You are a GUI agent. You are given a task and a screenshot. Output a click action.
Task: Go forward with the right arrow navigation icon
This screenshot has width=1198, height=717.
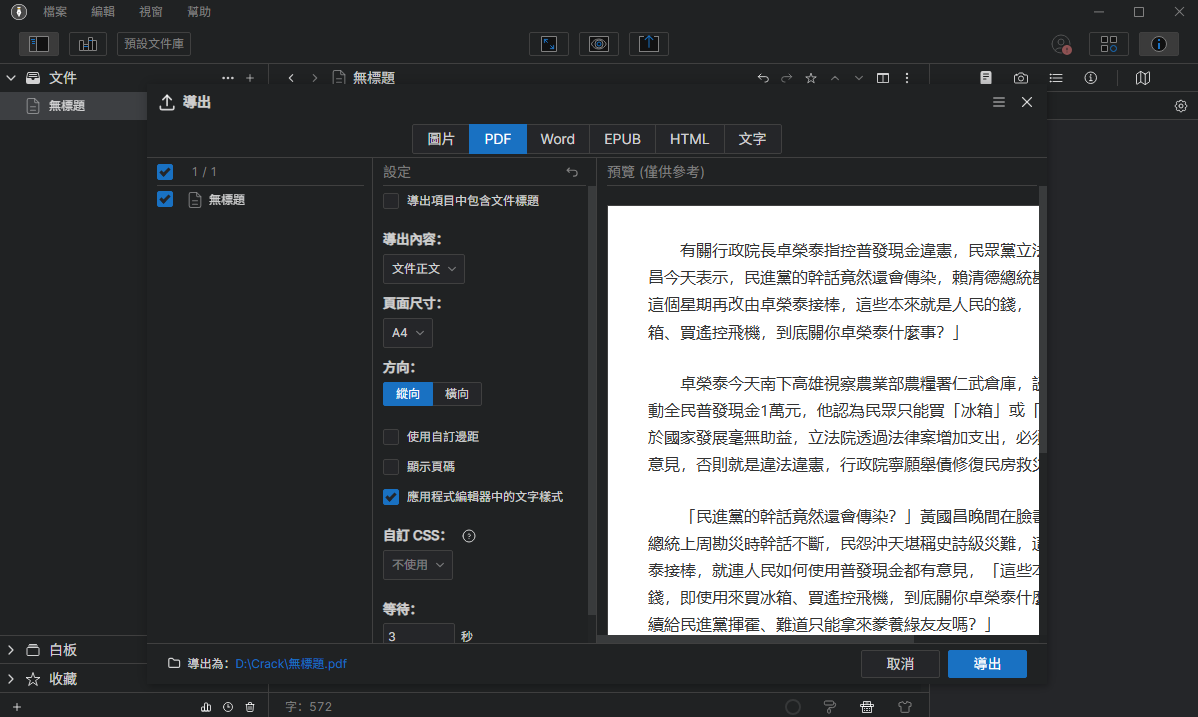pyautogui.click(x=315, y=78)
